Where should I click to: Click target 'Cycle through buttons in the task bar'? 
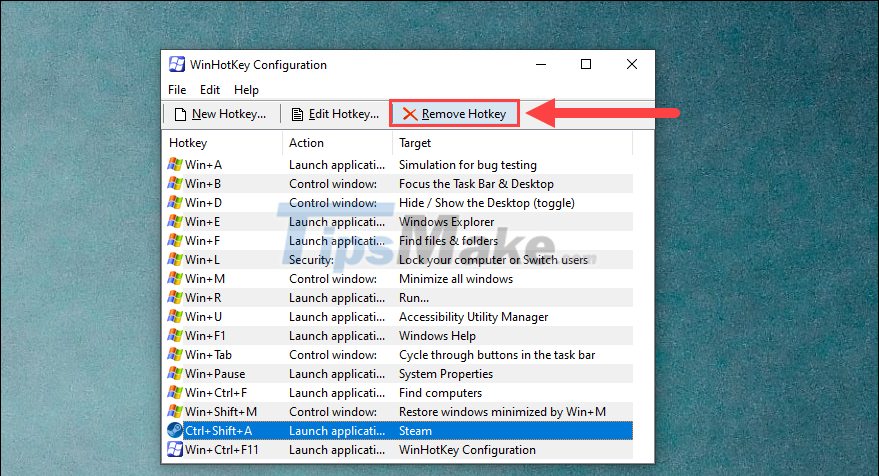pyautogui.click(x=497, y=355)
